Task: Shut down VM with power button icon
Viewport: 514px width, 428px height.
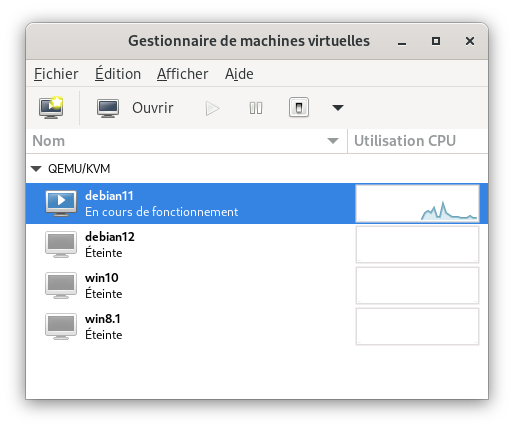Action: (x=299, y=107)
